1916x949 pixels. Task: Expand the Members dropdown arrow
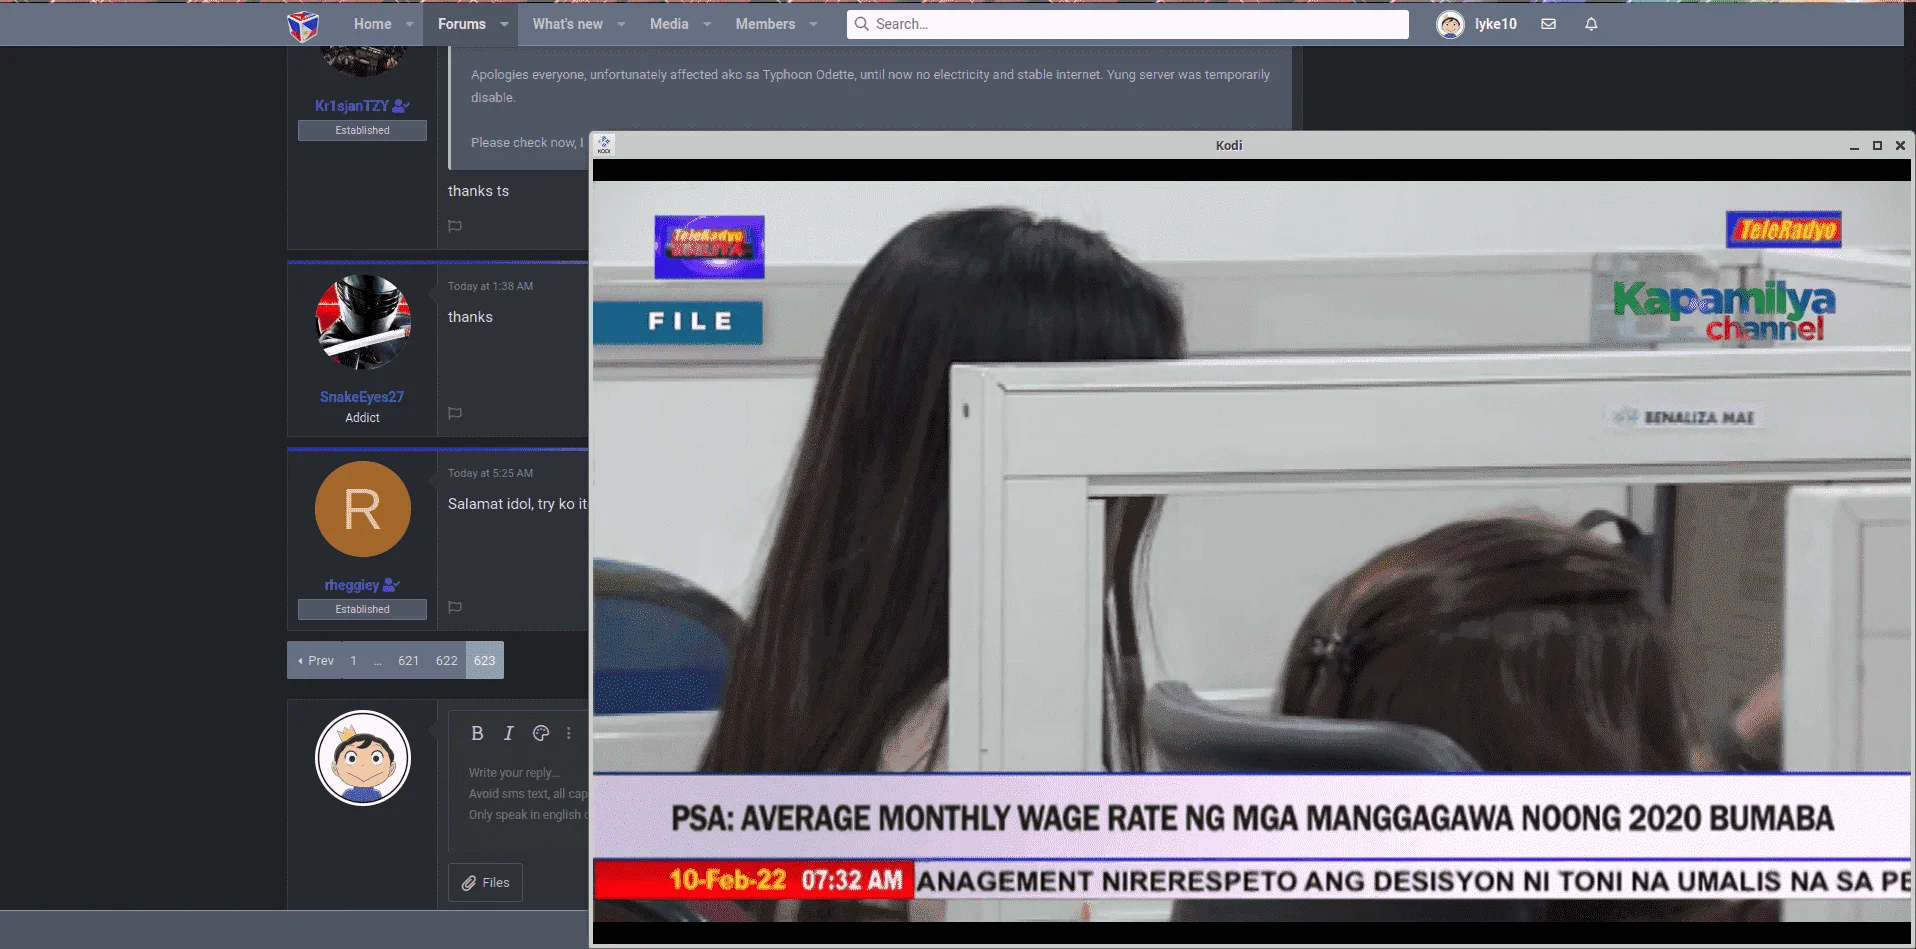coord(813,24)
